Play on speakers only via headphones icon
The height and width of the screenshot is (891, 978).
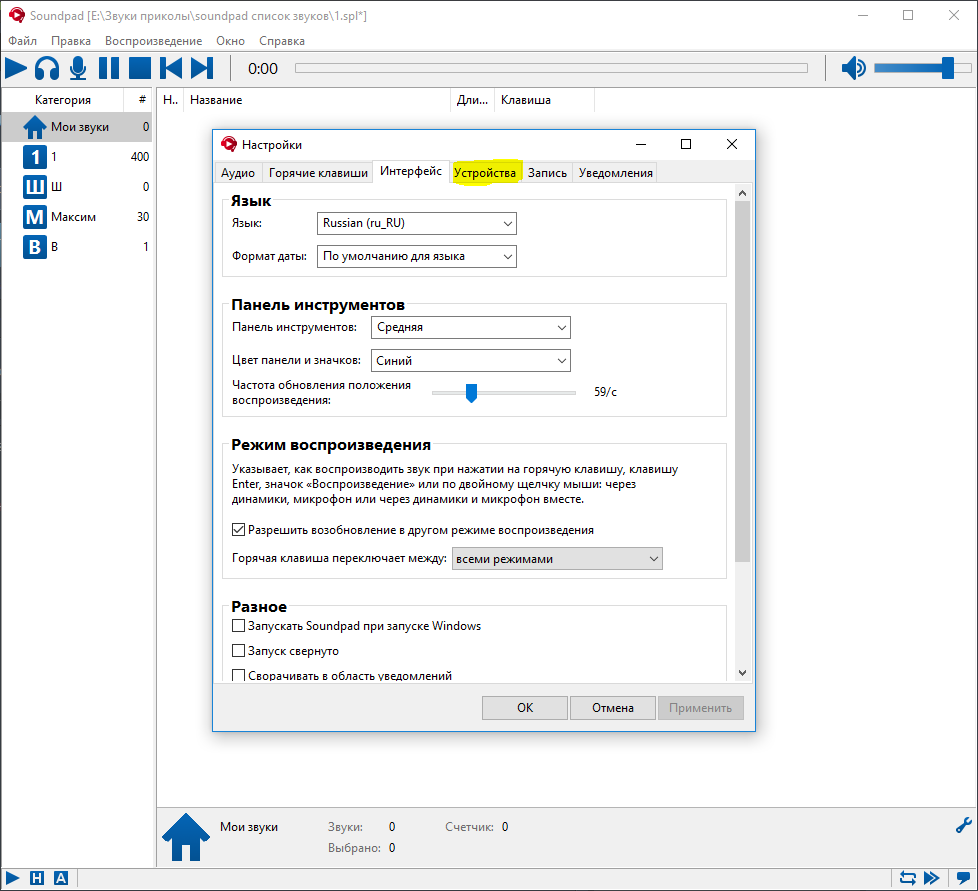(x=47, y=68)
